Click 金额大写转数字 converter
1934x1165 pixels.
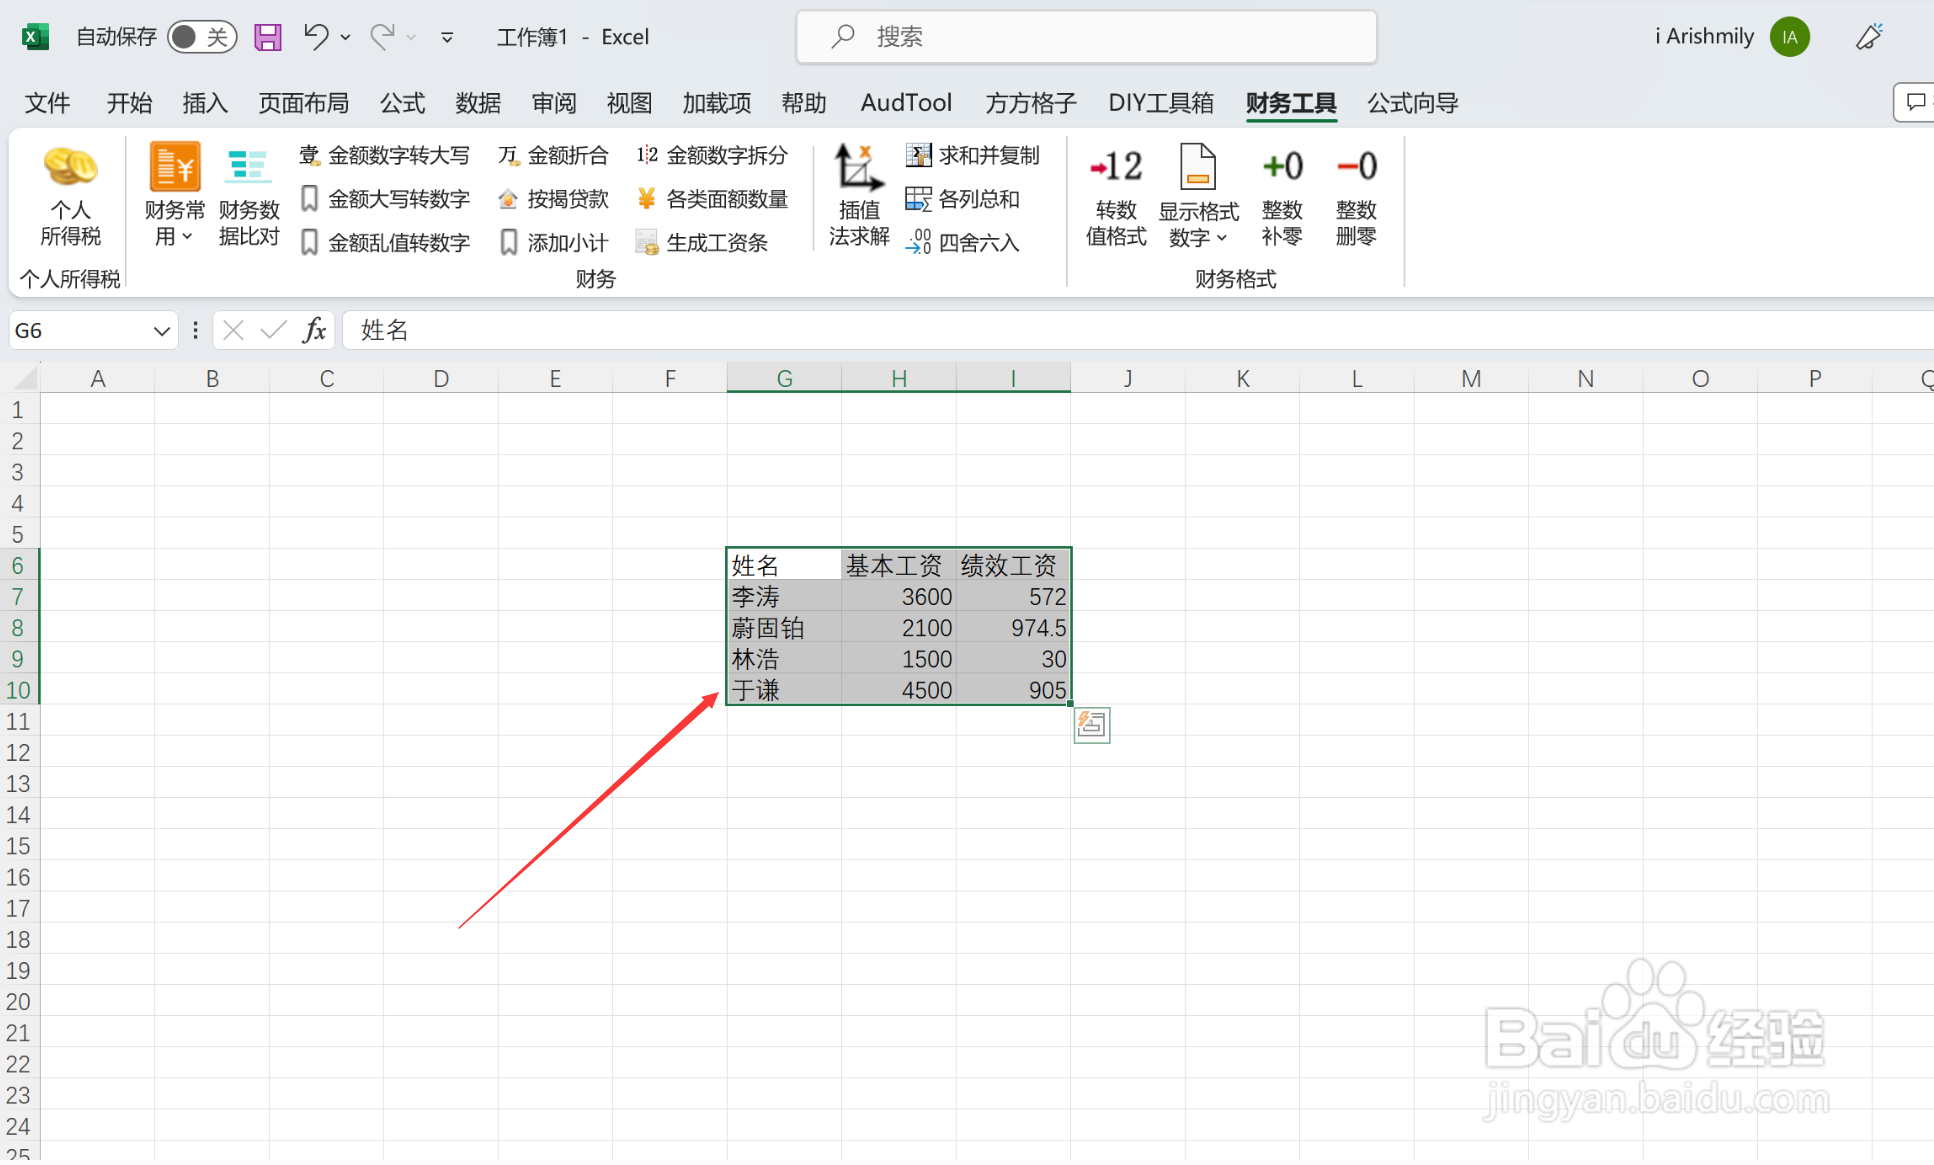(385, 199)
